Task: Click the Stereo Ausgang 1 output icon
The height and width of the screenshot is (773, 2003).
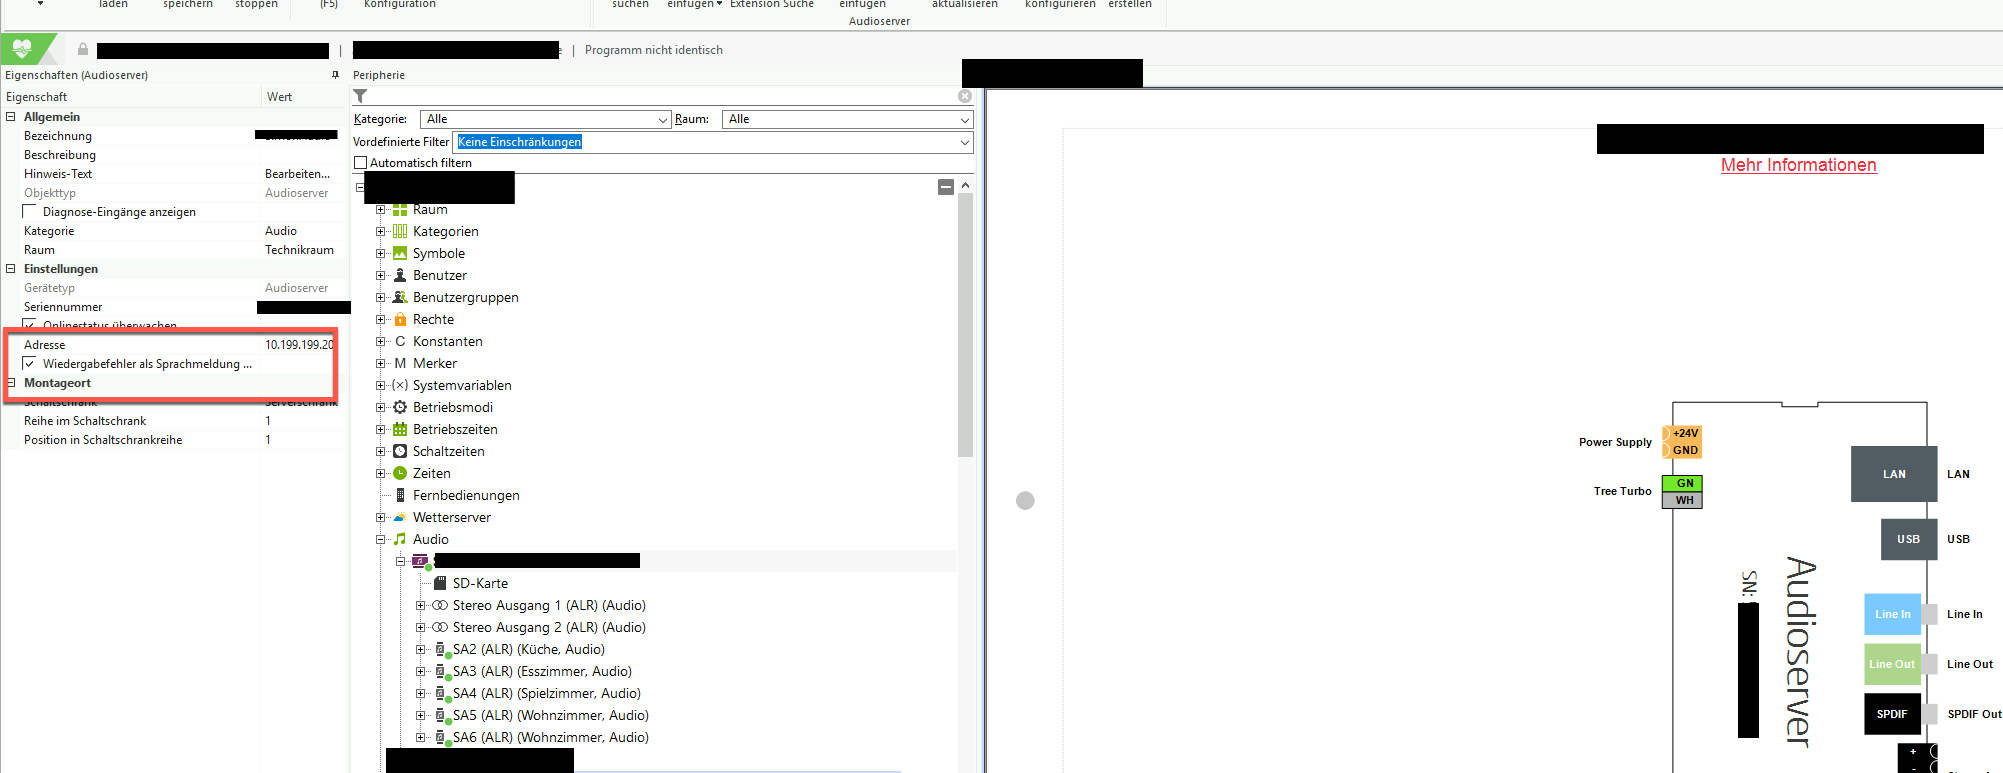Action: (x=440, y=605)
